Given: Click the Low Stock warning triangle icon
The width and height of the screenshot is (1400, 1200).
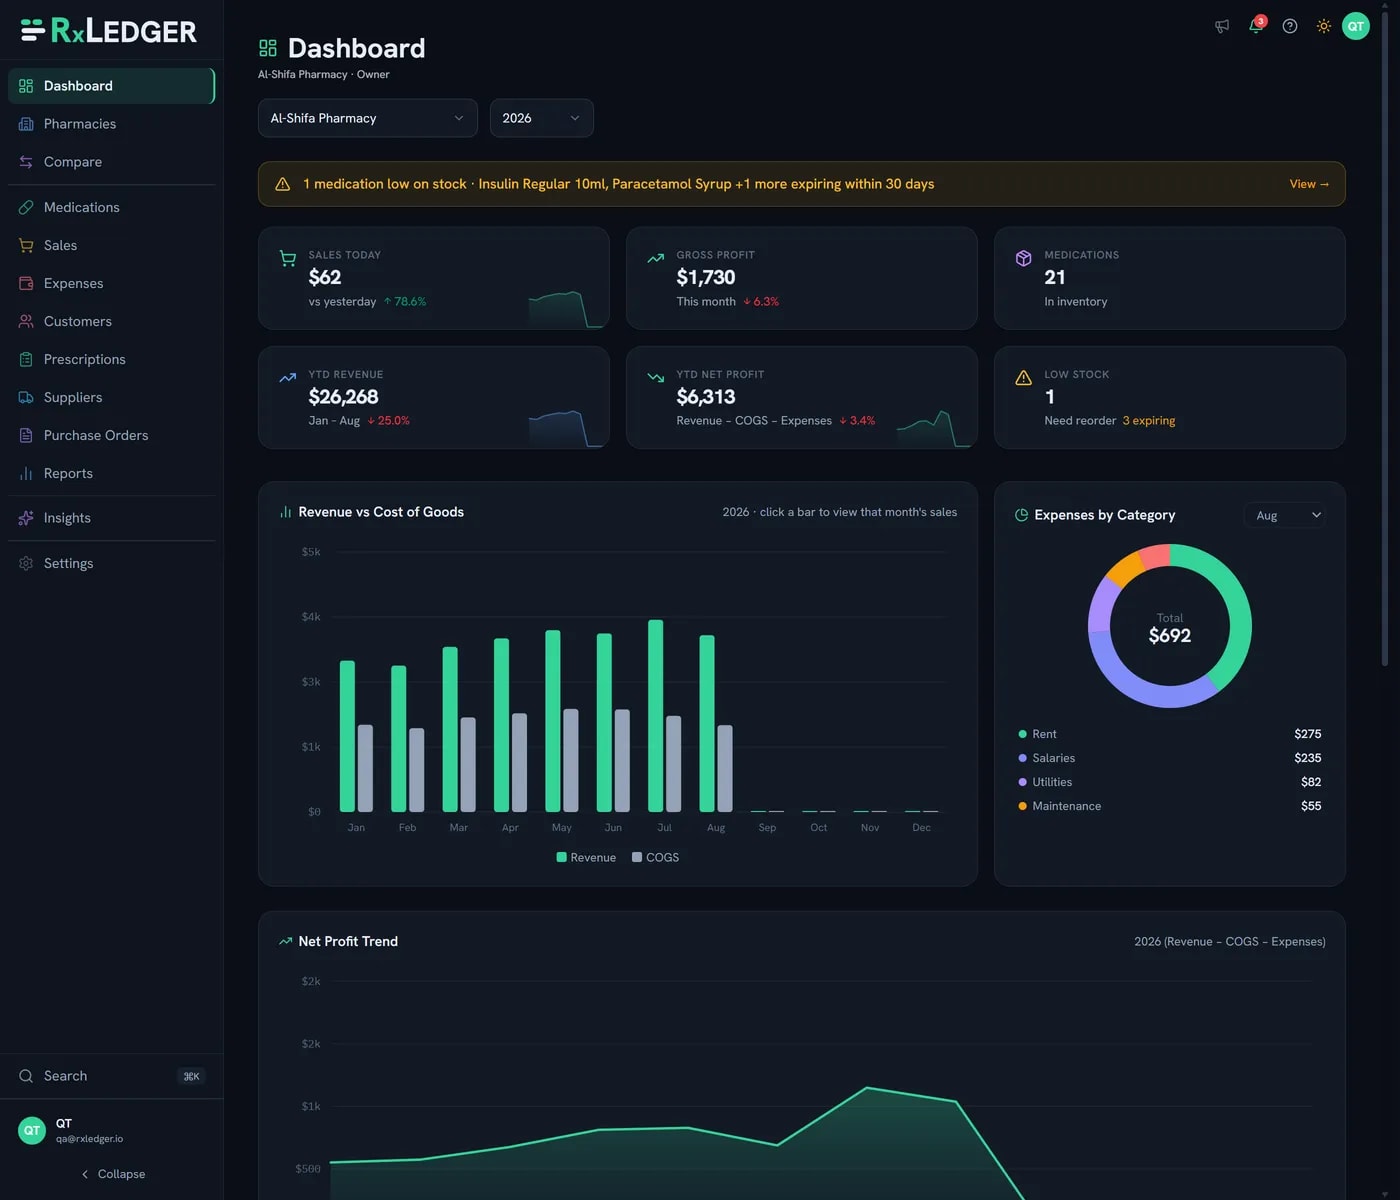Looking at the screenshot, I should [x=1024, y=377].
